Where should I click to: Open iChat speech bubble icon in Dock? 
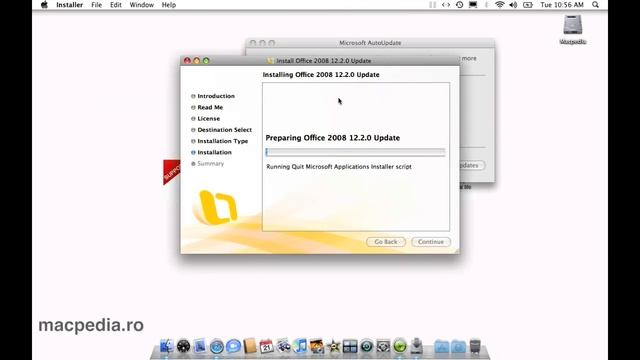click(233, 346)
